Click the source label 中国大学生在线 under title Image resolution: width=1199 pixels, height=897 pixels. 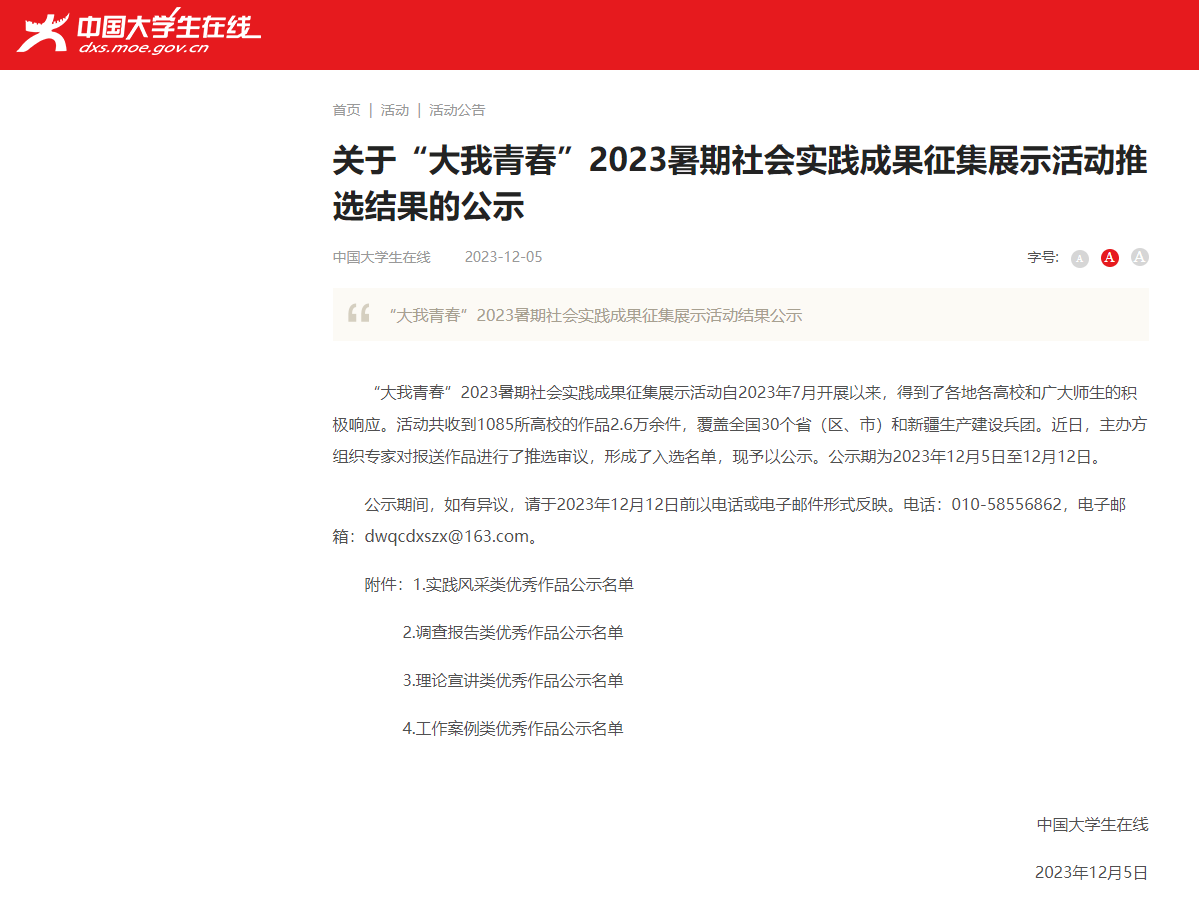coord(382,258)
